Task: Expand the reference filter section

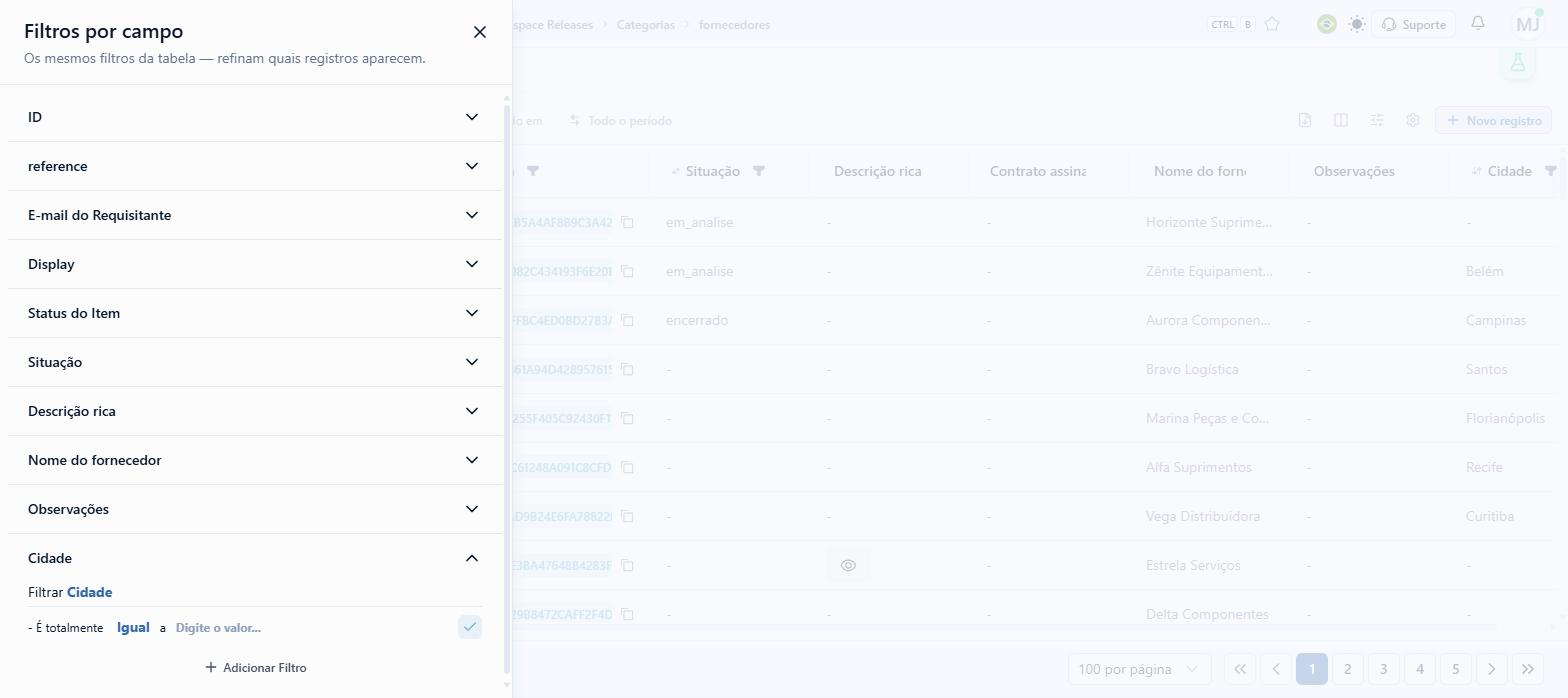Action: click(255, 166)
